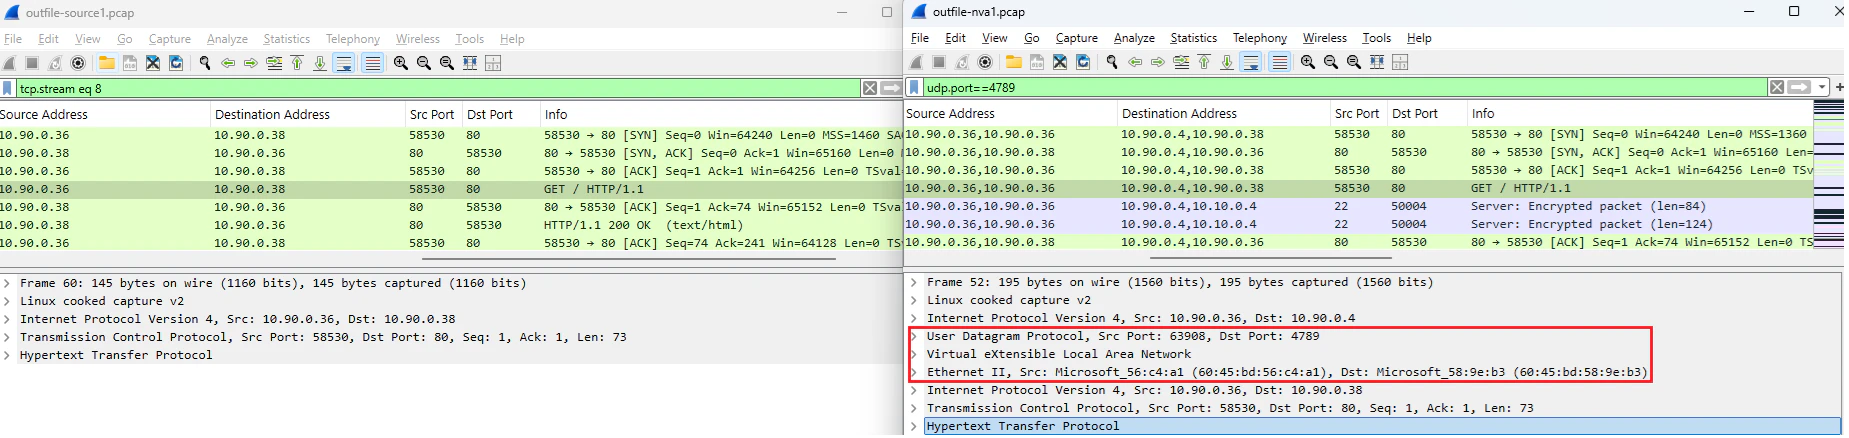Expand Ethernet II Microsoft_56:c4:a1 row

pyautogui.click(x=914, y=372)
